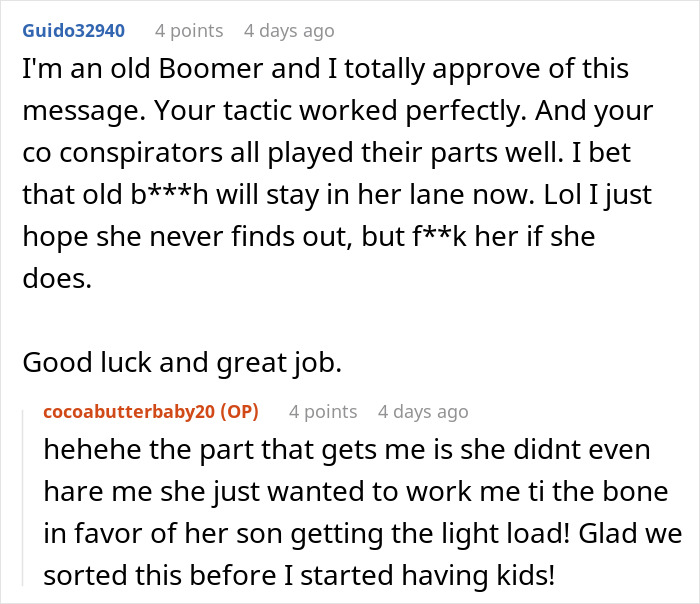Click the "Good luck and great job." paragraph
700x604 pixels.
(x=182, y=362)
